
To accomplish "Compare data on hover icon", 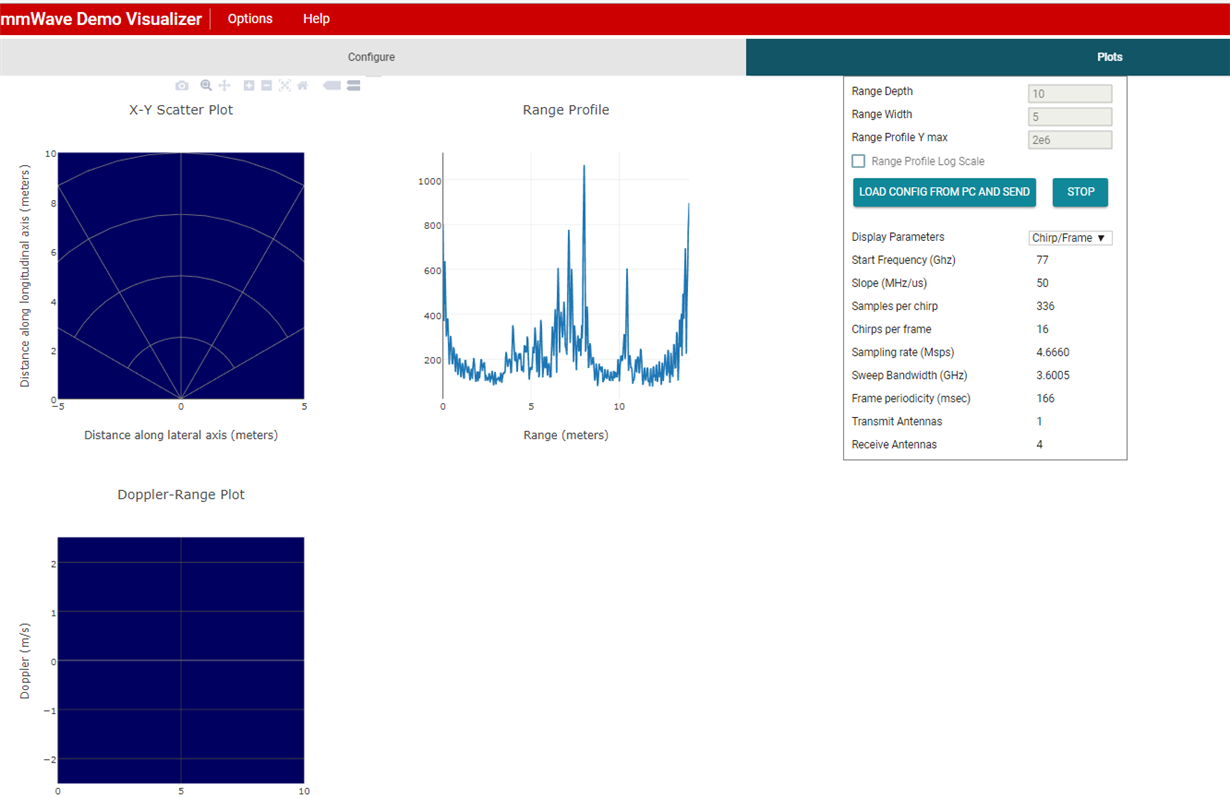I will tap(353, 86).
